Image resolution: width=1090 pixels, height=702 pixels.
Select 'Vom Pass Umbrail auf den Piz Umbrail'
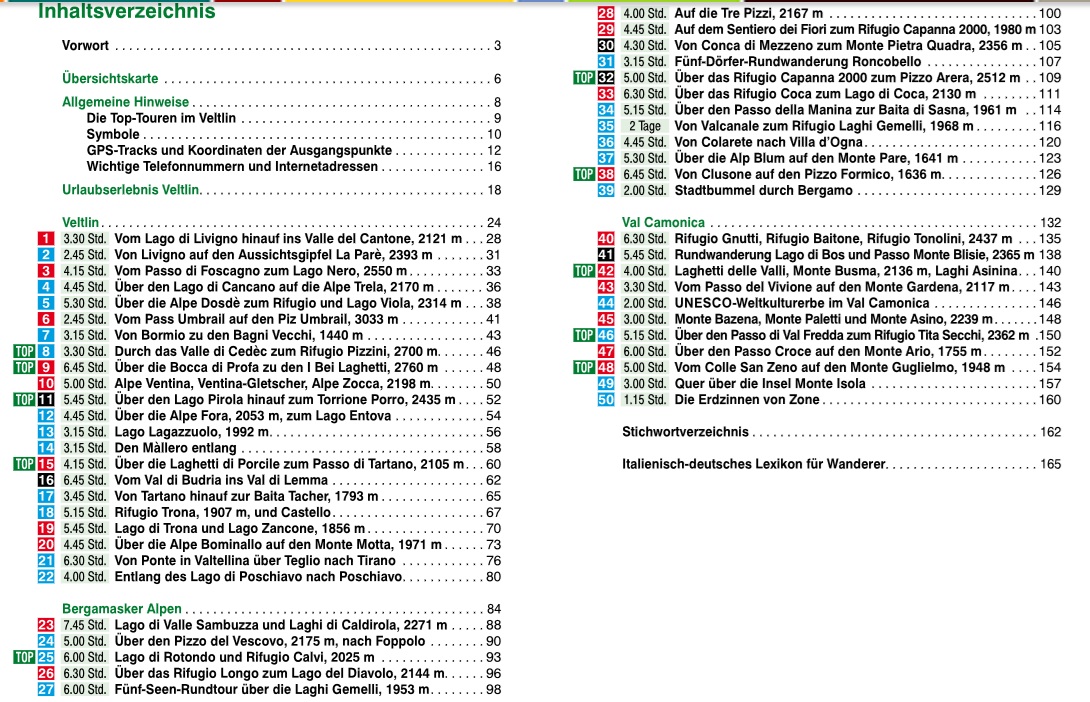[x=257, y=319]
